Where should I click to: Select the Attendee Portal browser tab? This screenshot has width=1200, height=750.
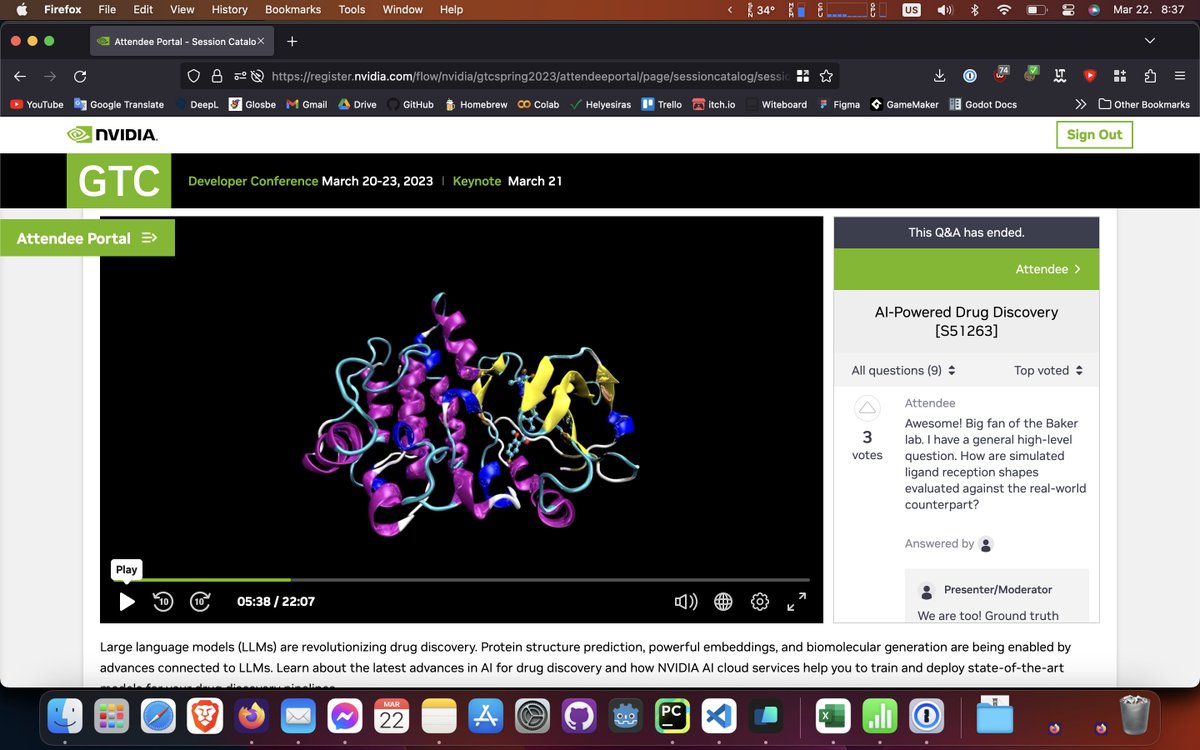182,41
